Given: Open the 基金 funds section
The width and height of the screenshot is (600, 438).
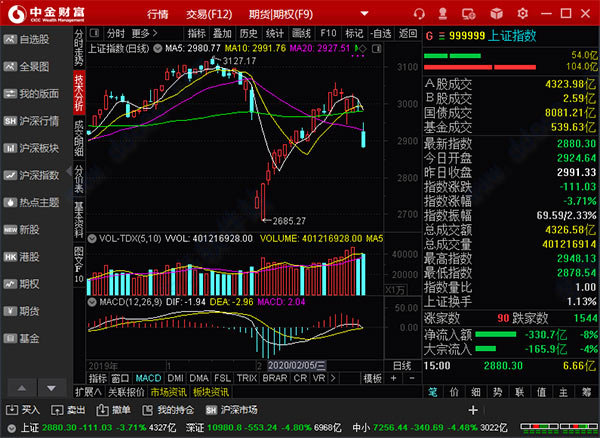Looking at the screenshot, I should tap(22, 338).
